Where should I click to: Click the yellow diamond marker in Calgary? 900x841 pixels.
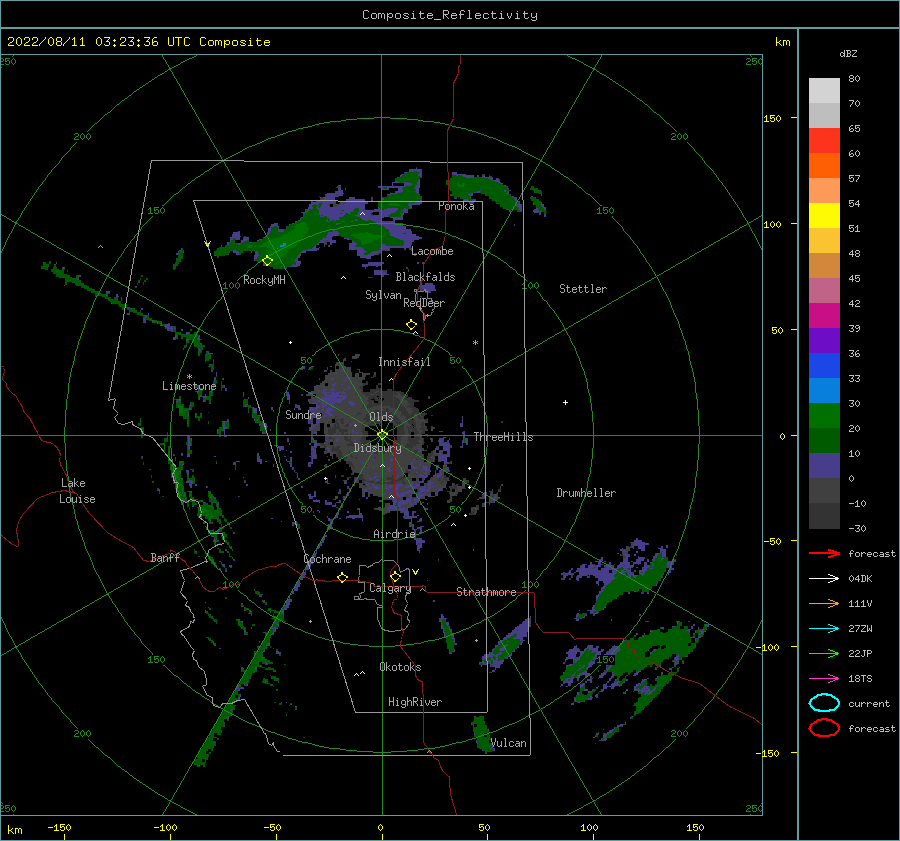tap(395, 576)
